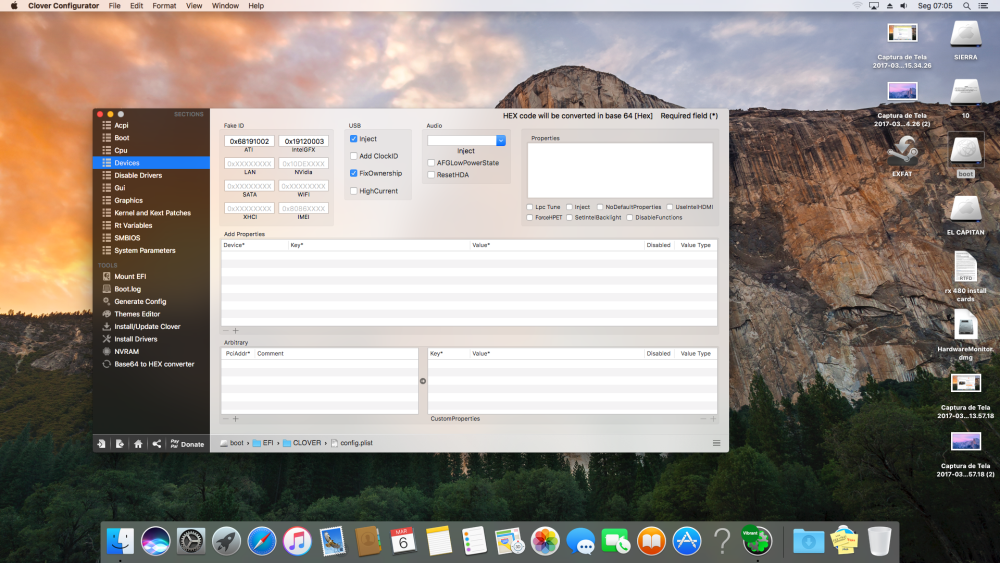Open the Boot section
The width and height of the screenshot is (1000, 563).
[121, 138]
